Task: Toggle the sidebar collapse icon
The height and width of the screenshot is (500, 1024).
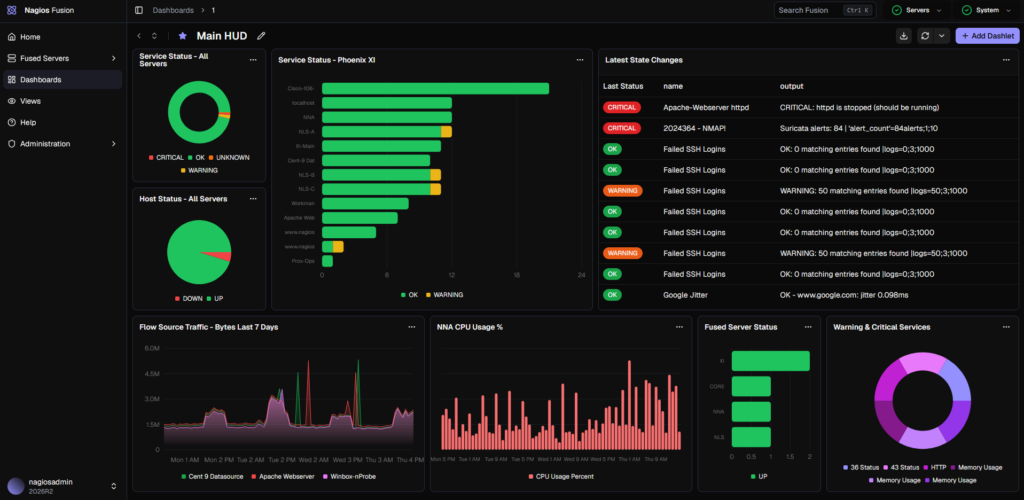Action: click(138, 10)
